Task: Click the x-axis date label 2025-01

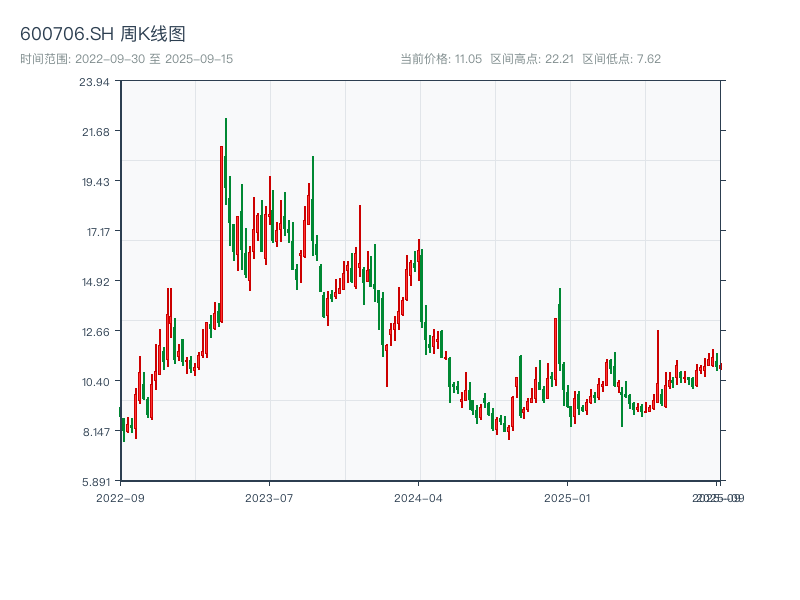Action: (x=567, y=498)
